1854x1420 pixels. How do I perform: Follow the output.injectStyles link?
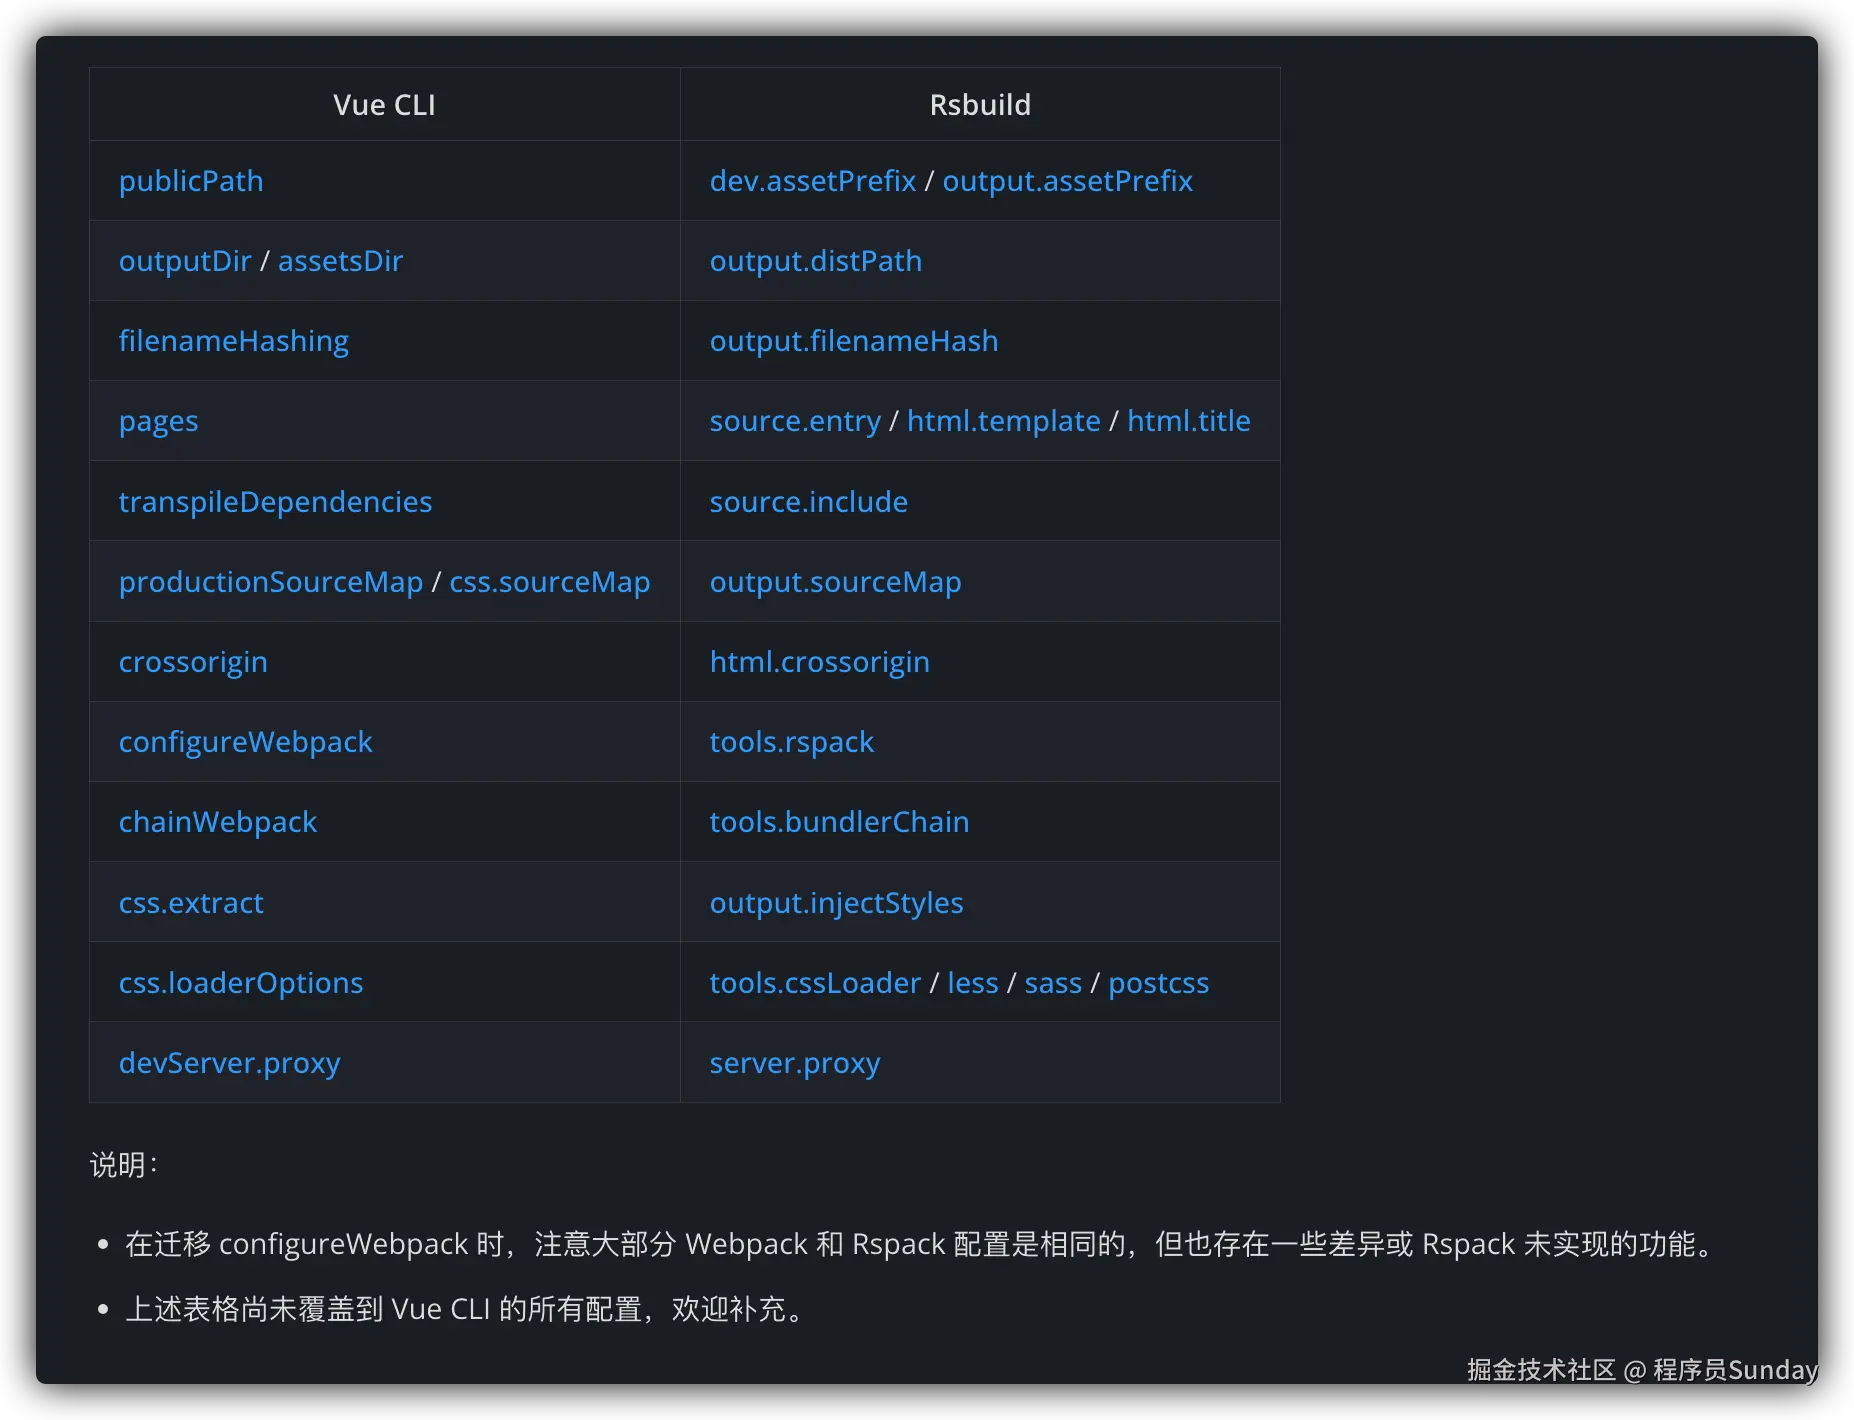click(837, 902)
